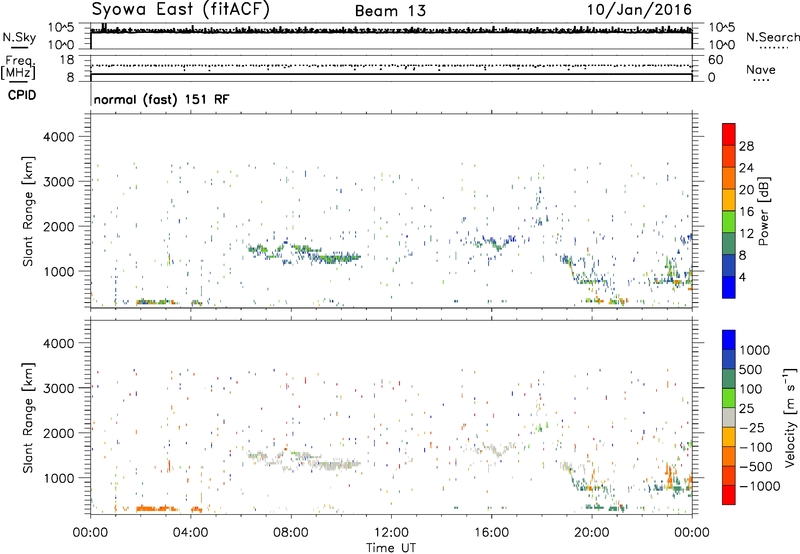Viewport: 800px width, 554px height.
Task: Click the "Syowa East (fitACF)" title text
Action: click(x=181, y=9)
